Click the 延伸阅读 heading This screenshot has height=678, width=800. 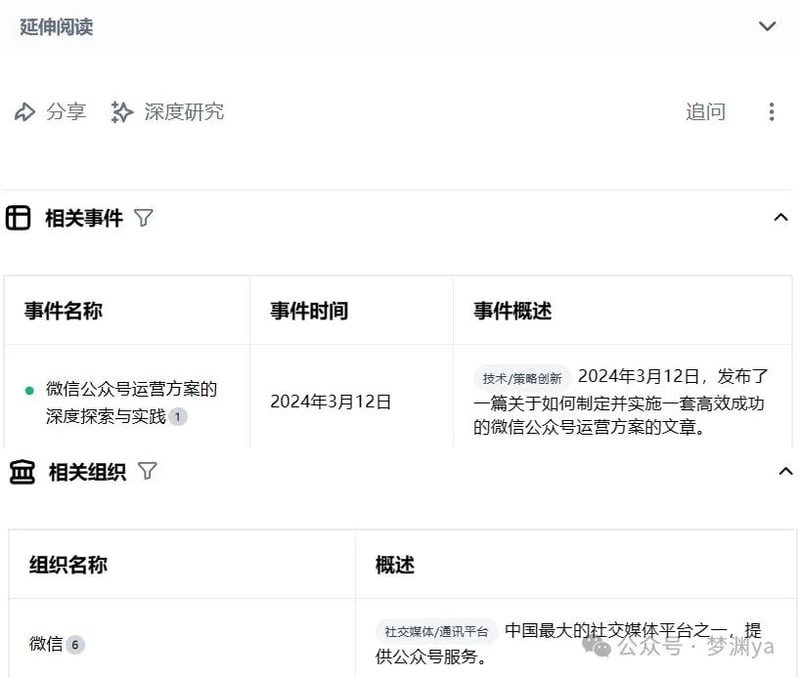(x=56, y=27)
